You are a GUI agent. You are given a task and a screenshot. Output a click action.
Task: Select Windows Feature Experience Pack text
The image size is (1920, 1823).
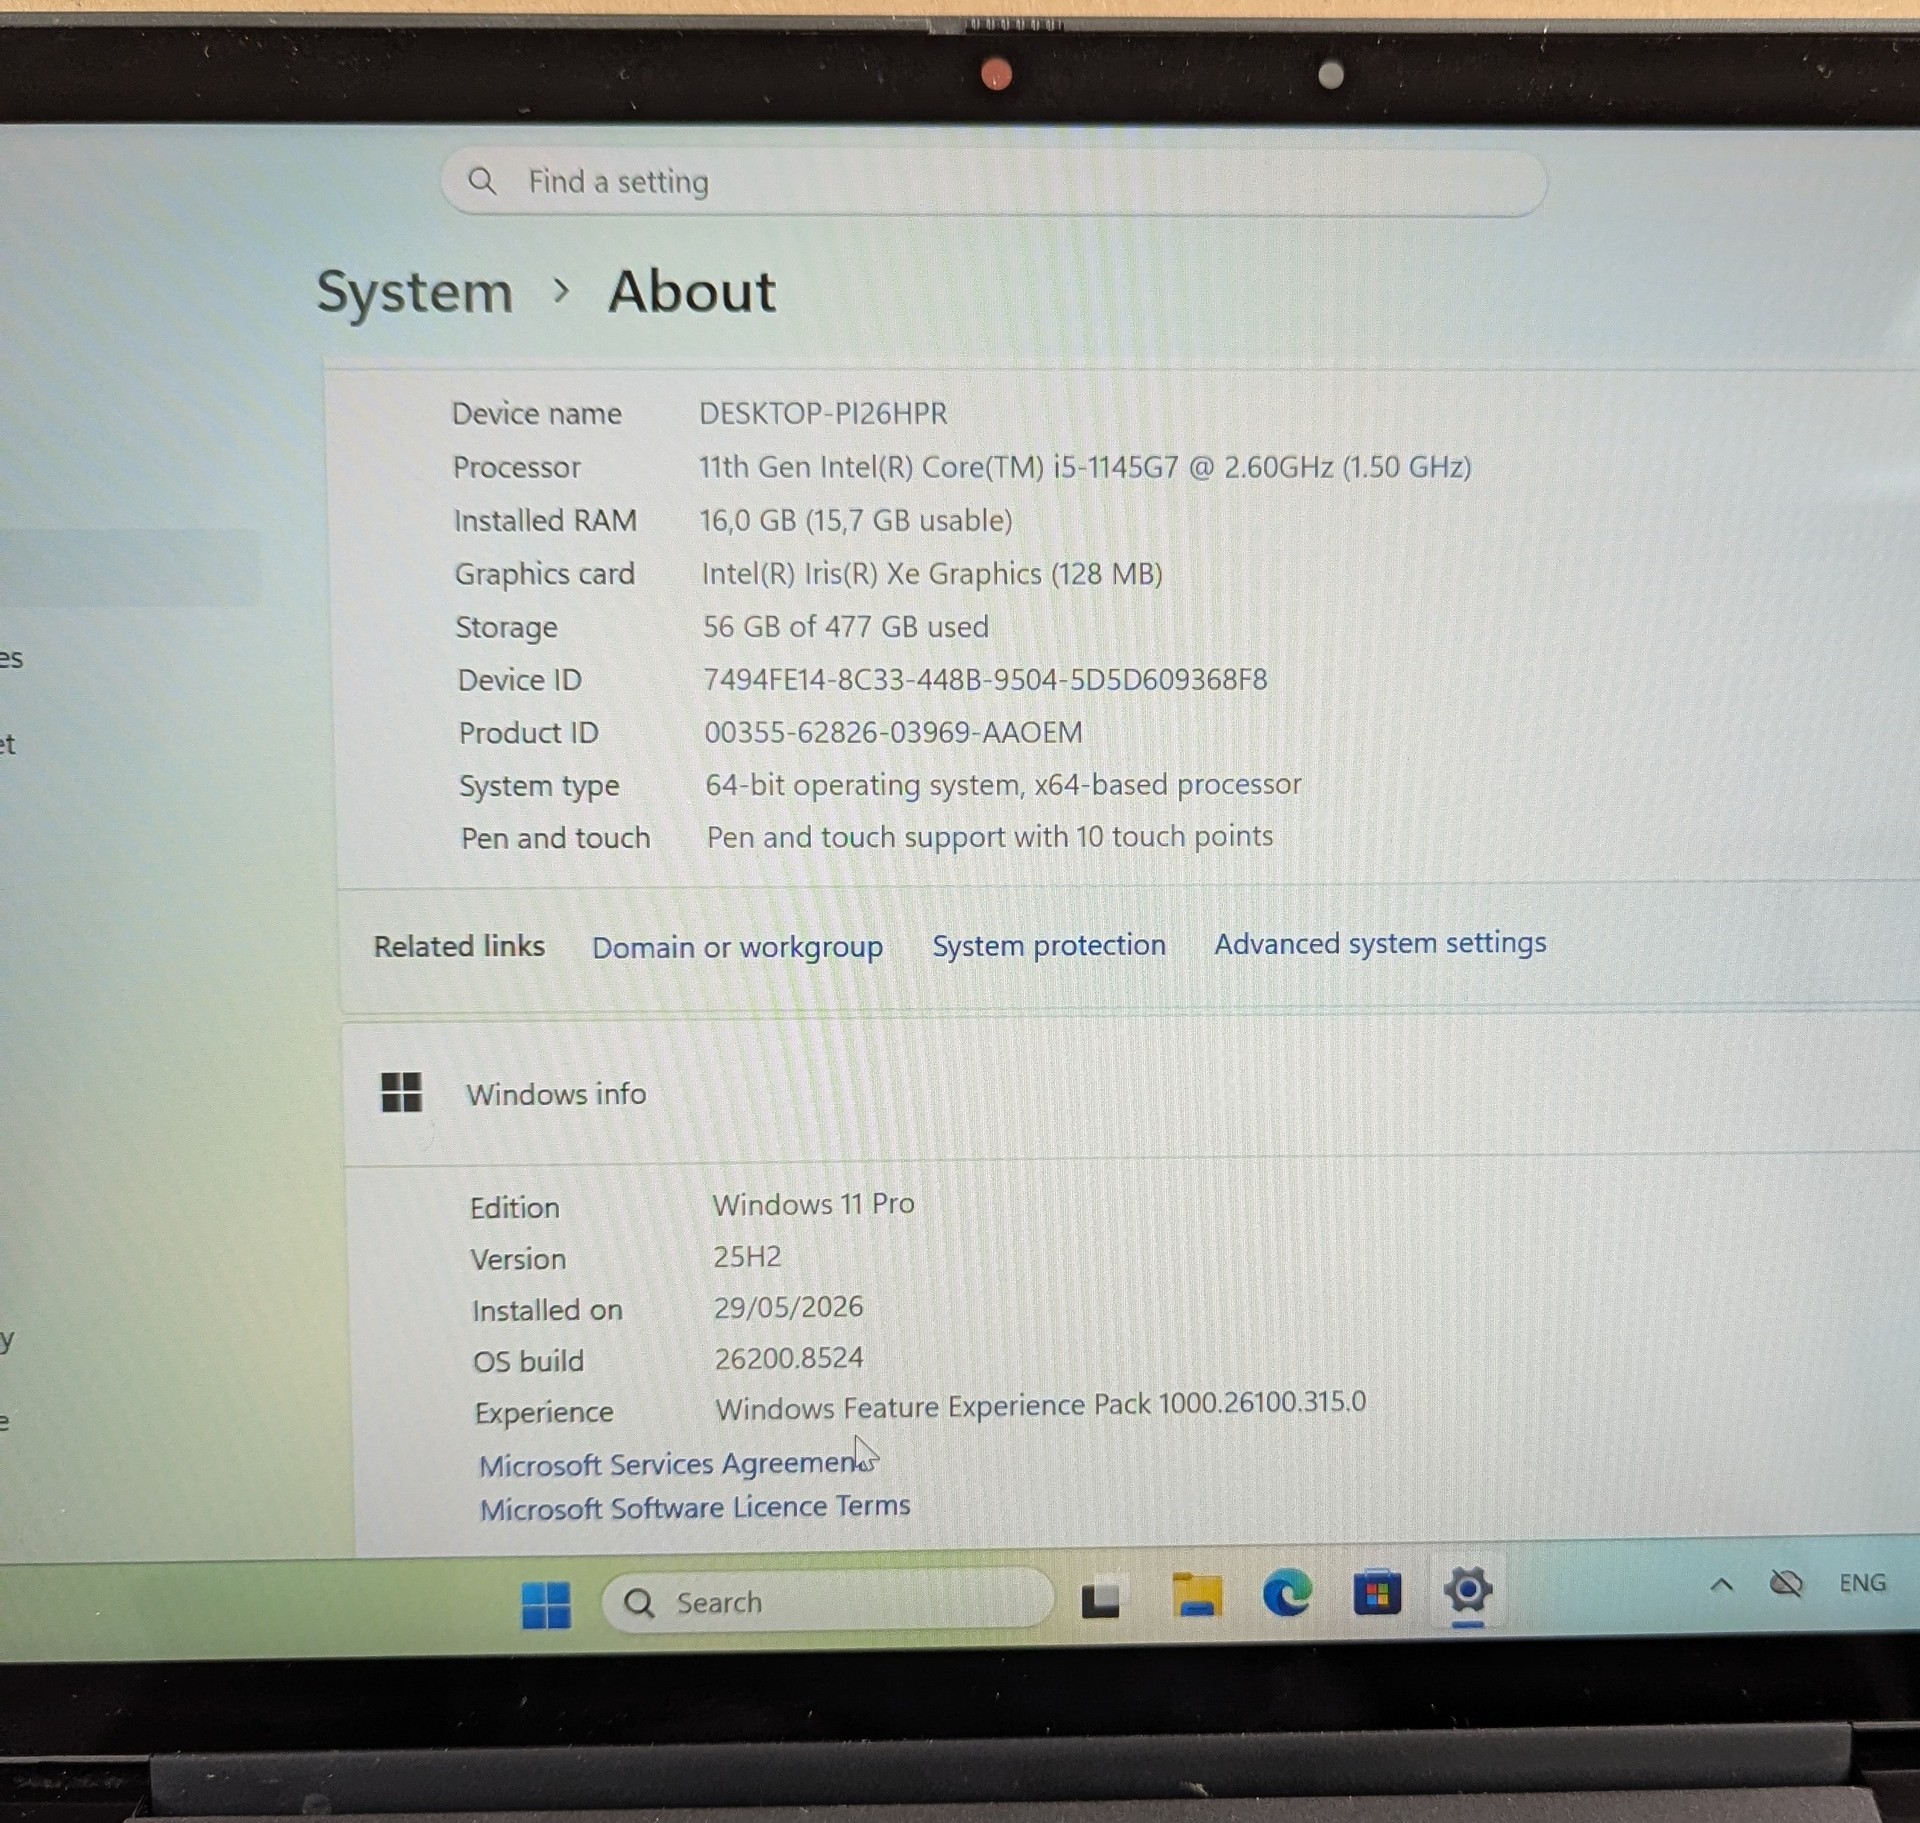coord(1040,1405)
